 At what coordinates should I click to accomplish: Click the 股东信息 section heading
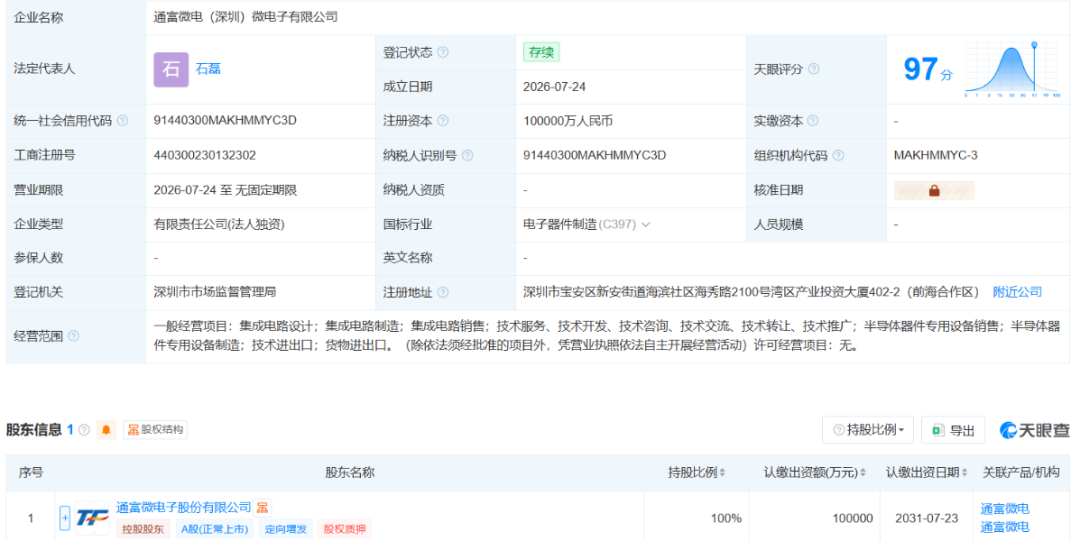tap(34, 430)
